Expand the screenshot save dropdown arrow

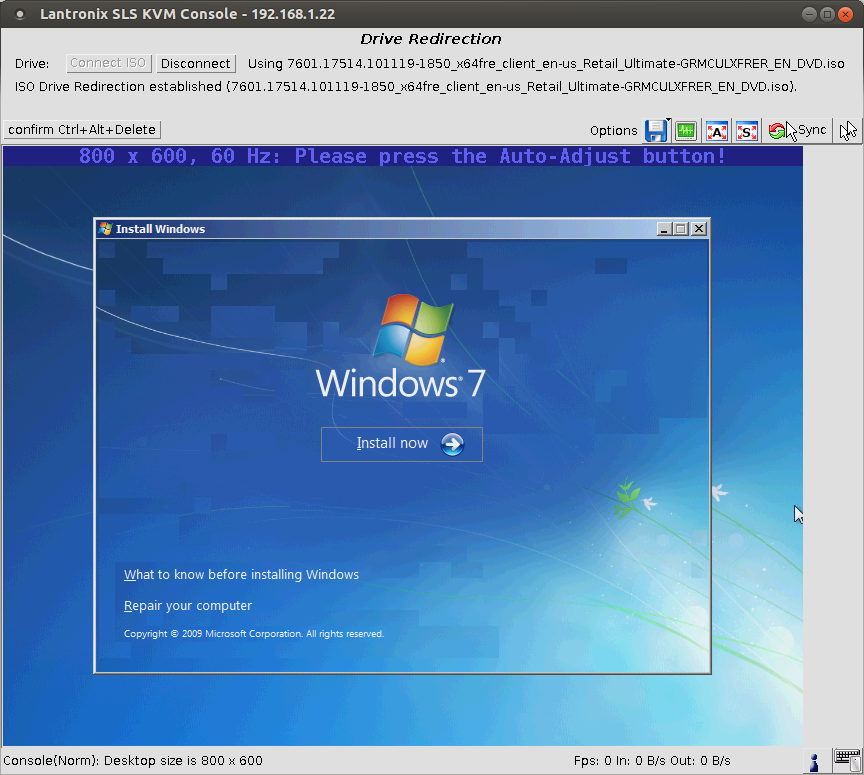(668, 122)
